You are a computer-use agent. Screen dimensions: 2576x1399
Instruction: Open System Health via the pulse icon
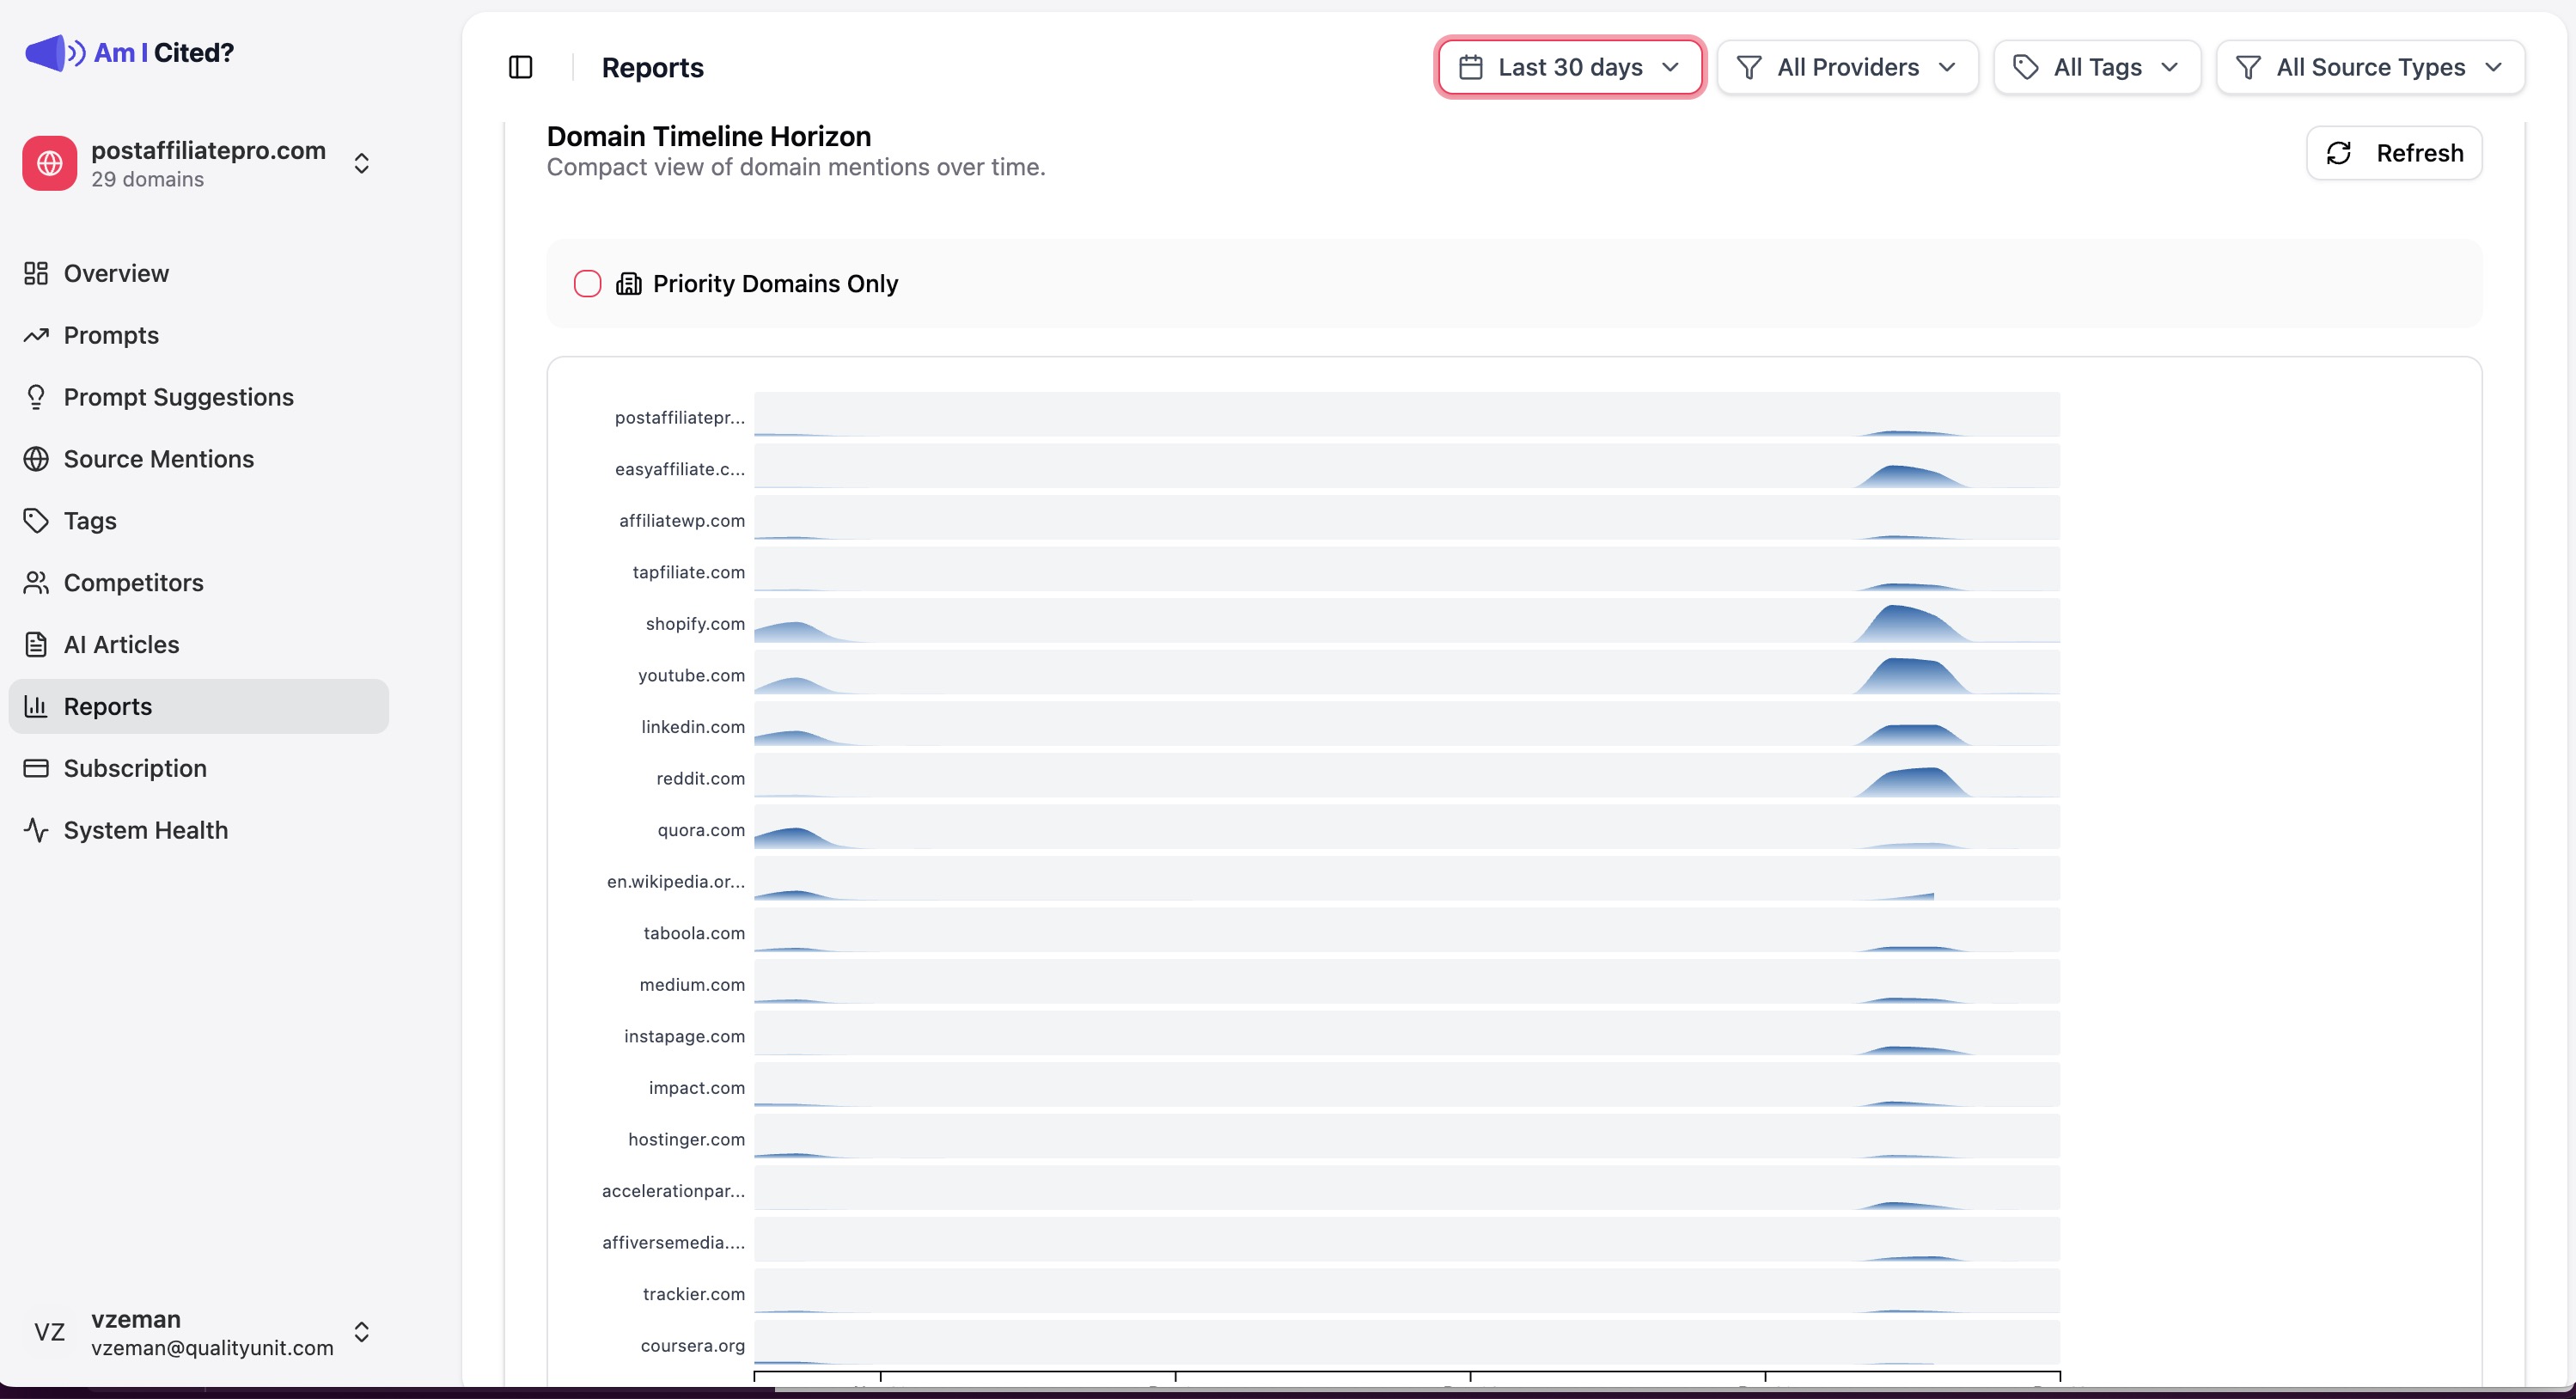coord(36,829)
